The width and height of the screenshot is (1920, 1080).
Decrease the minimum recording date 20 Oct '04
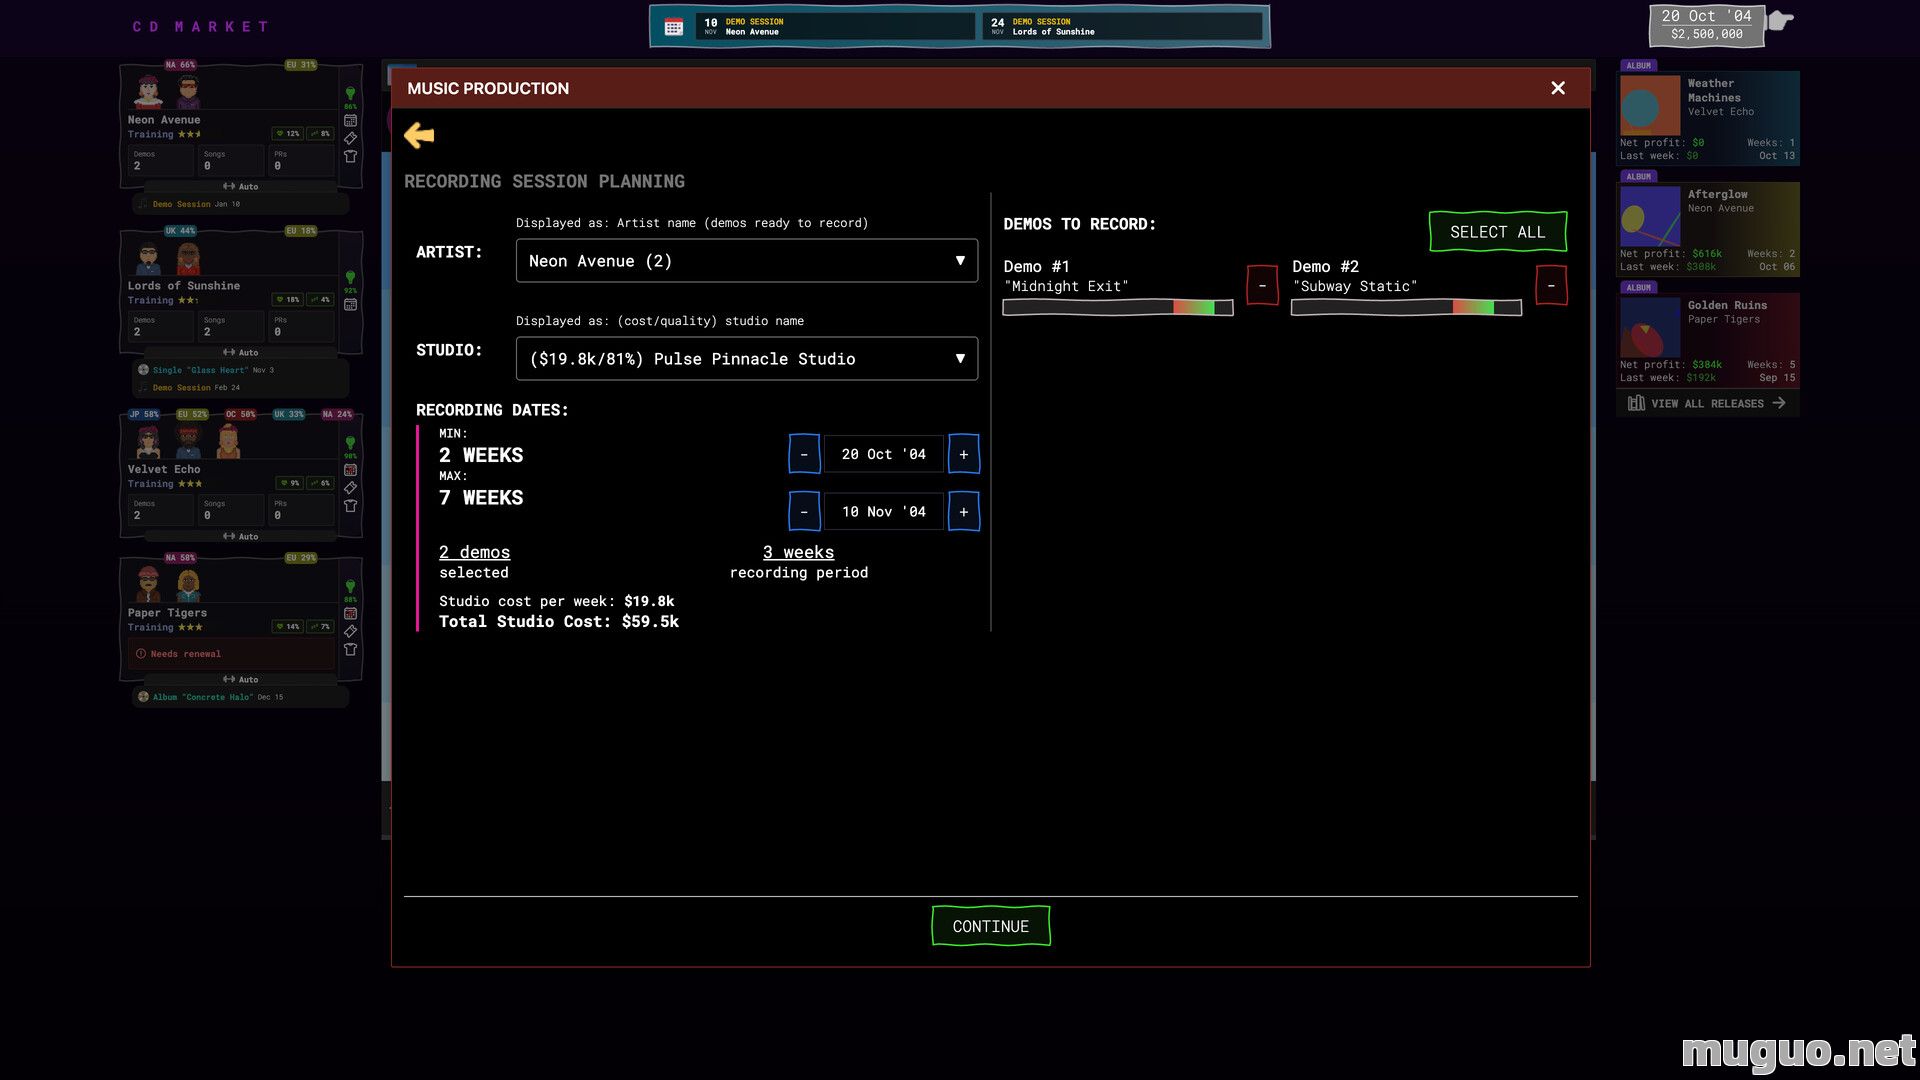[804, 454]
